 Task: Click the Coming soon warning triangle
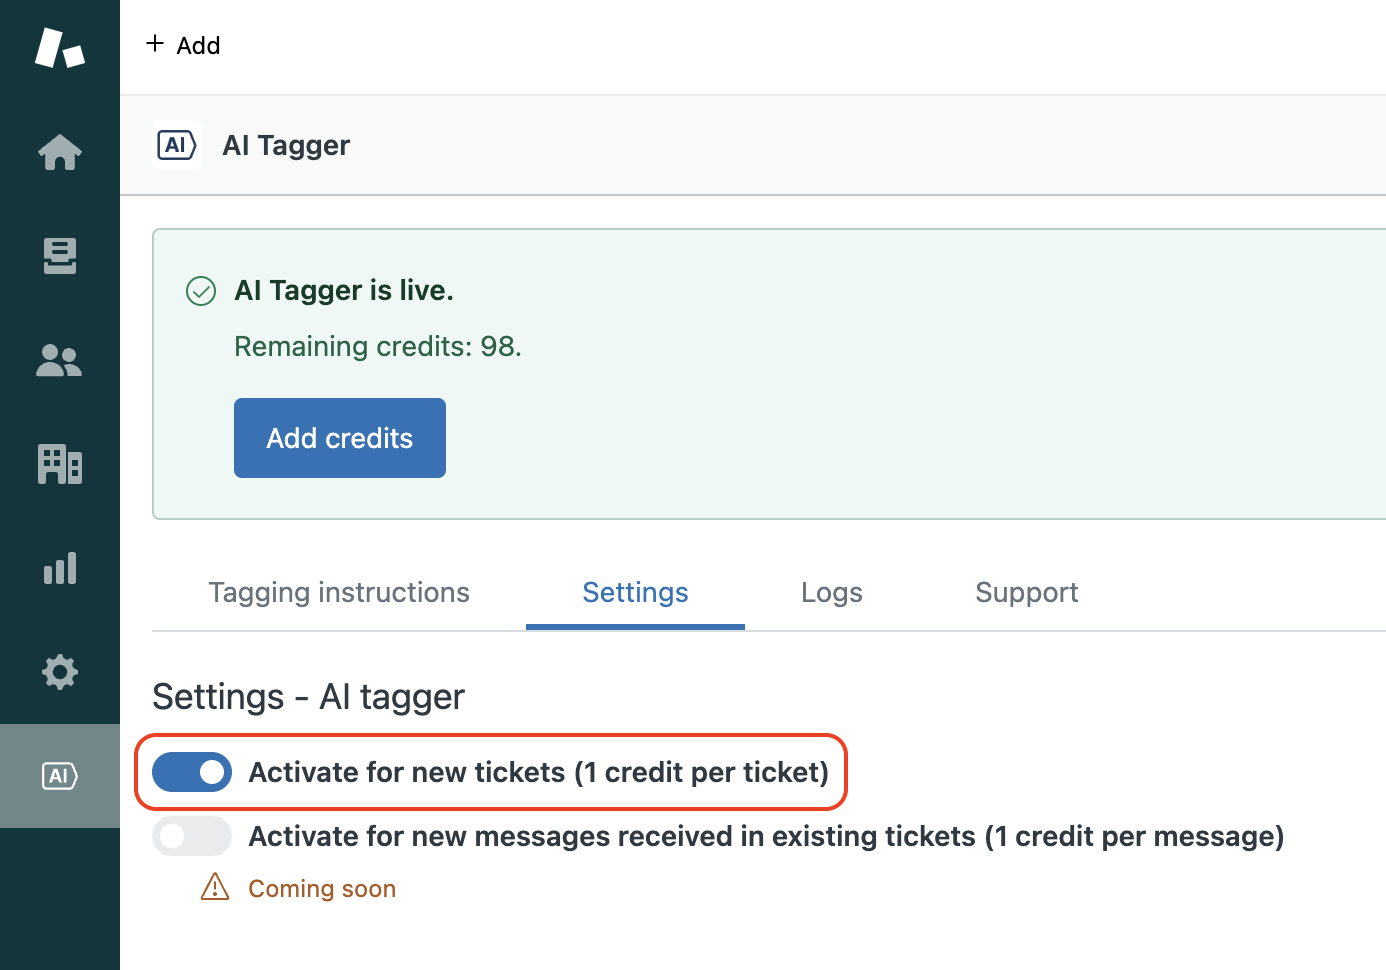pos(215,887)
